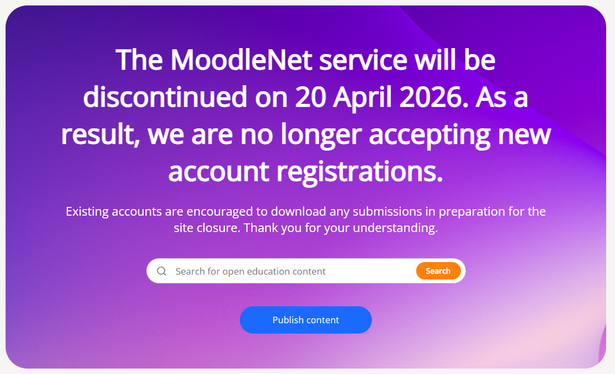Click 'As a' at end of headline's second line
The height and width of the screenshot is (374, 615).
[x=502, y=97]
